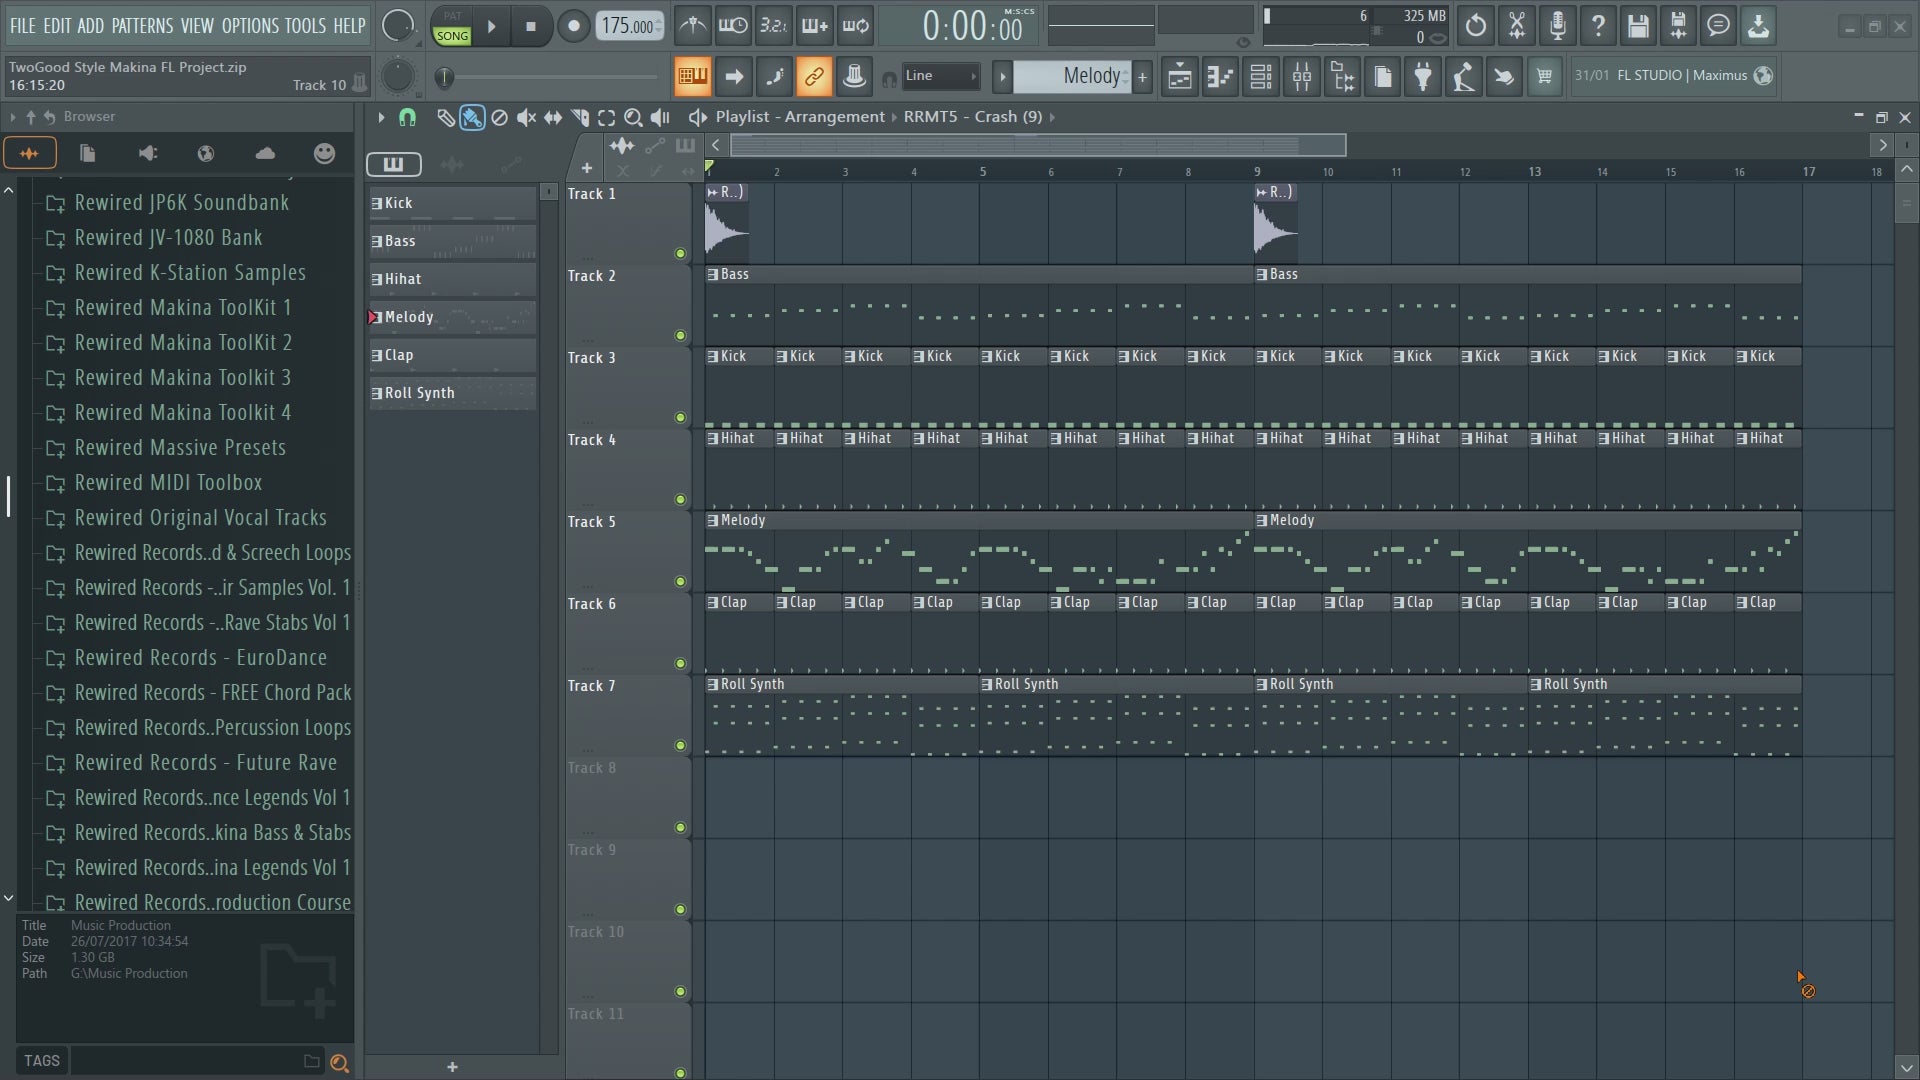Open the Melody pattern selector dropdown

[x=1071, y=76]
